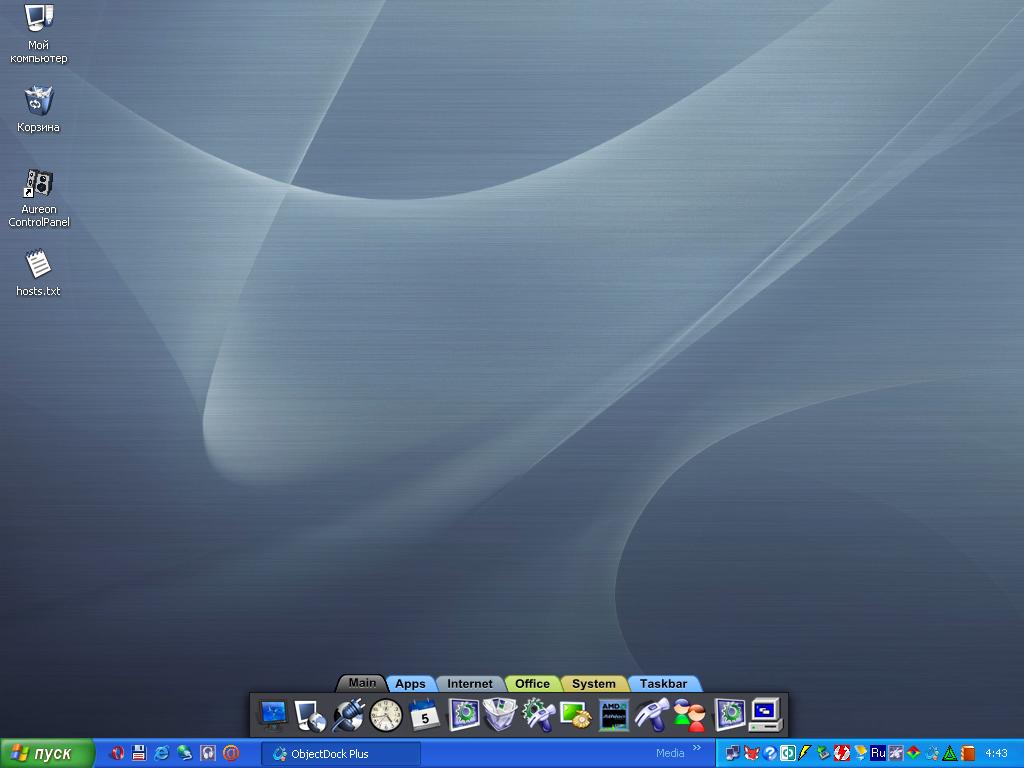Switch to the System dock tab
The width and height of the screenshot is (1024, 768).
(x=593, y=684)
